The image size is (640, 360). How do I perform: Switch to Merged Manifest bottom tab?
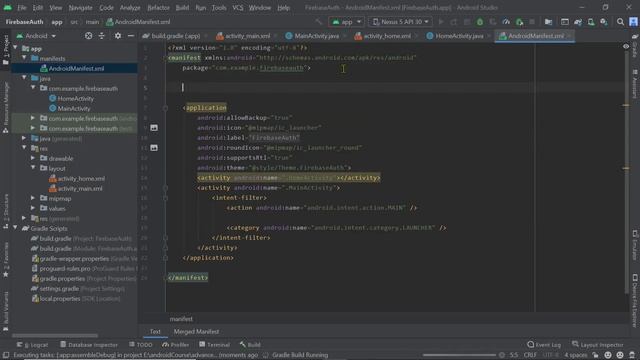pos(196,331)
